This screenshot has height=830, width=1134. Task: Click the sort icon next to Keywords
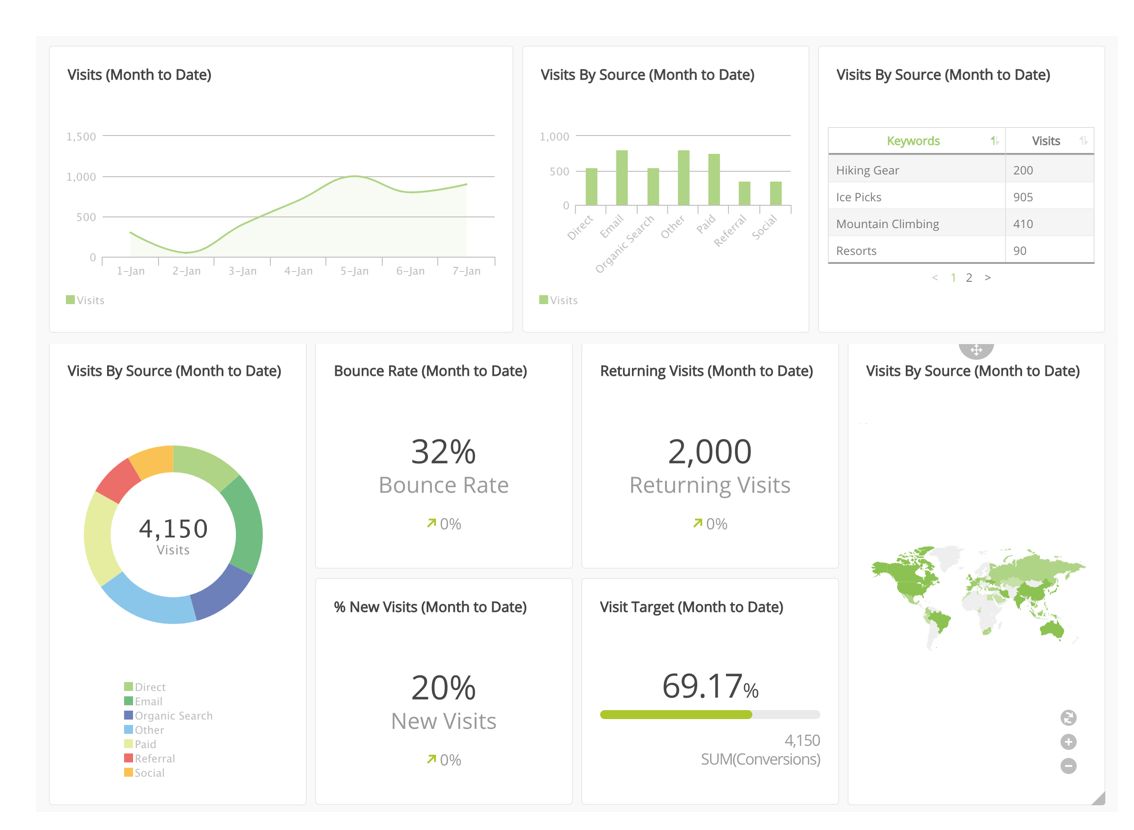pos(993,140)
